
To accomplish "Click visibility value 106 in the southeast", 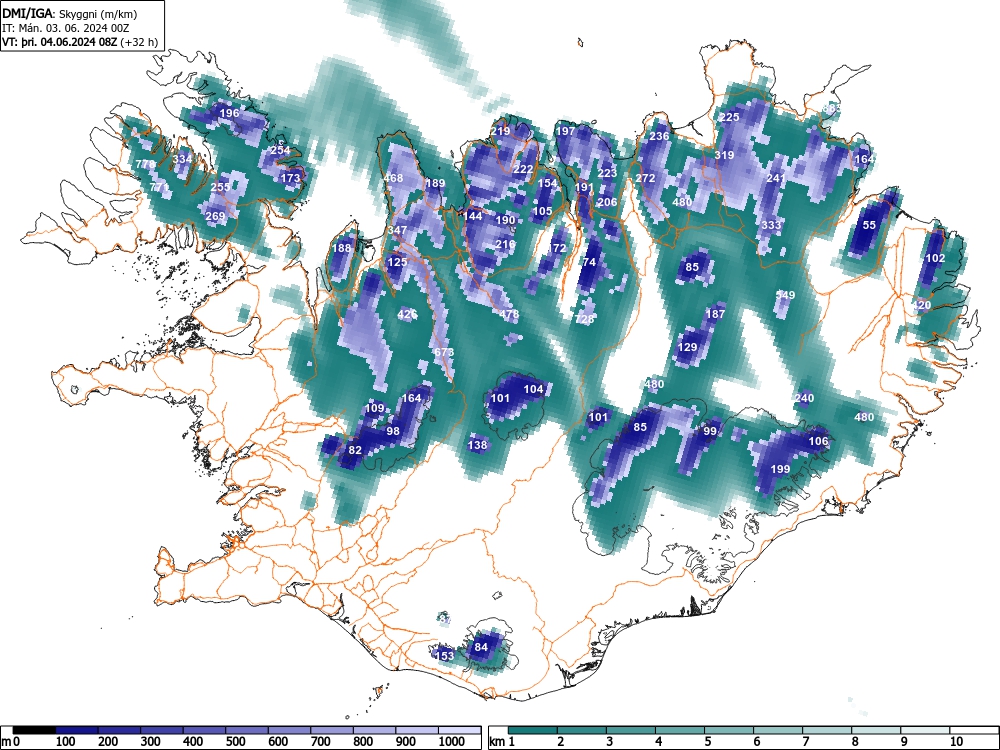I will click(818, 441).
